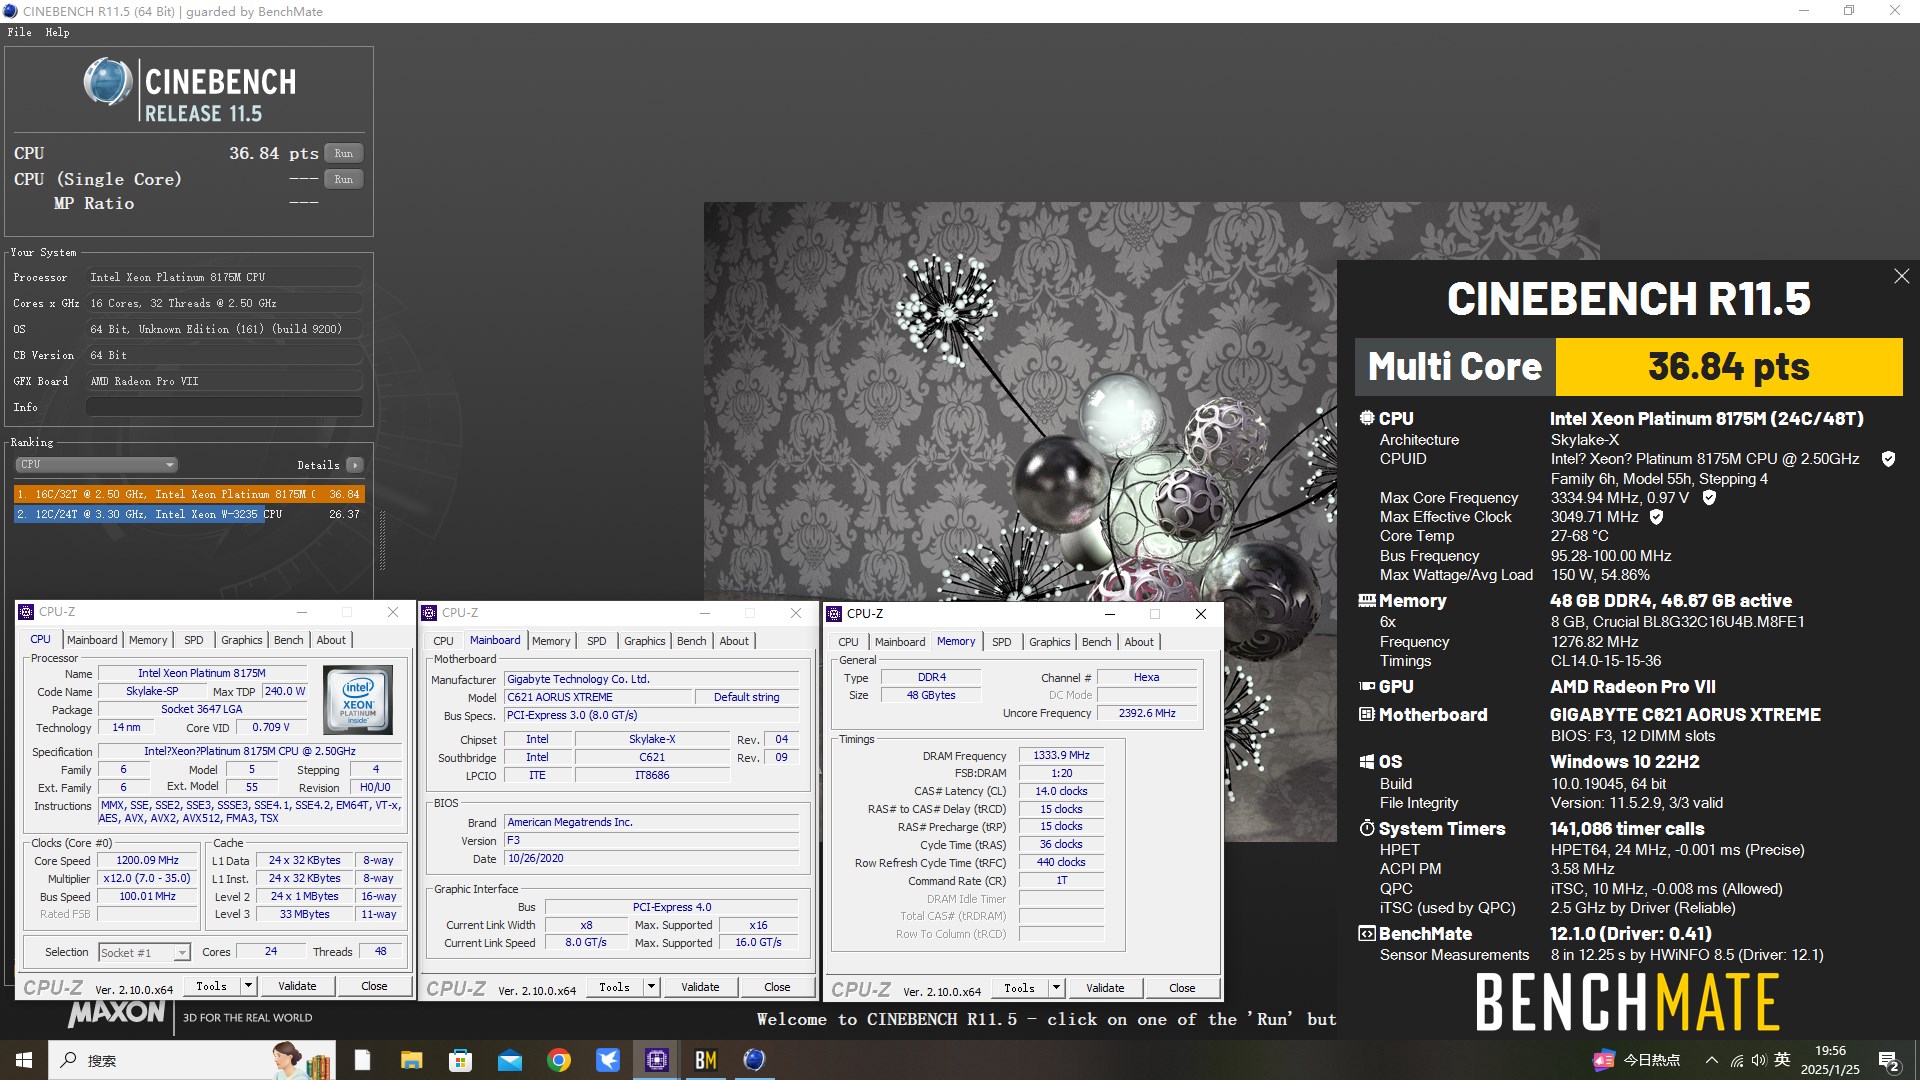
Task: Open Tools dropdown arrow in second CPU-Z
Action: point(651,987)
